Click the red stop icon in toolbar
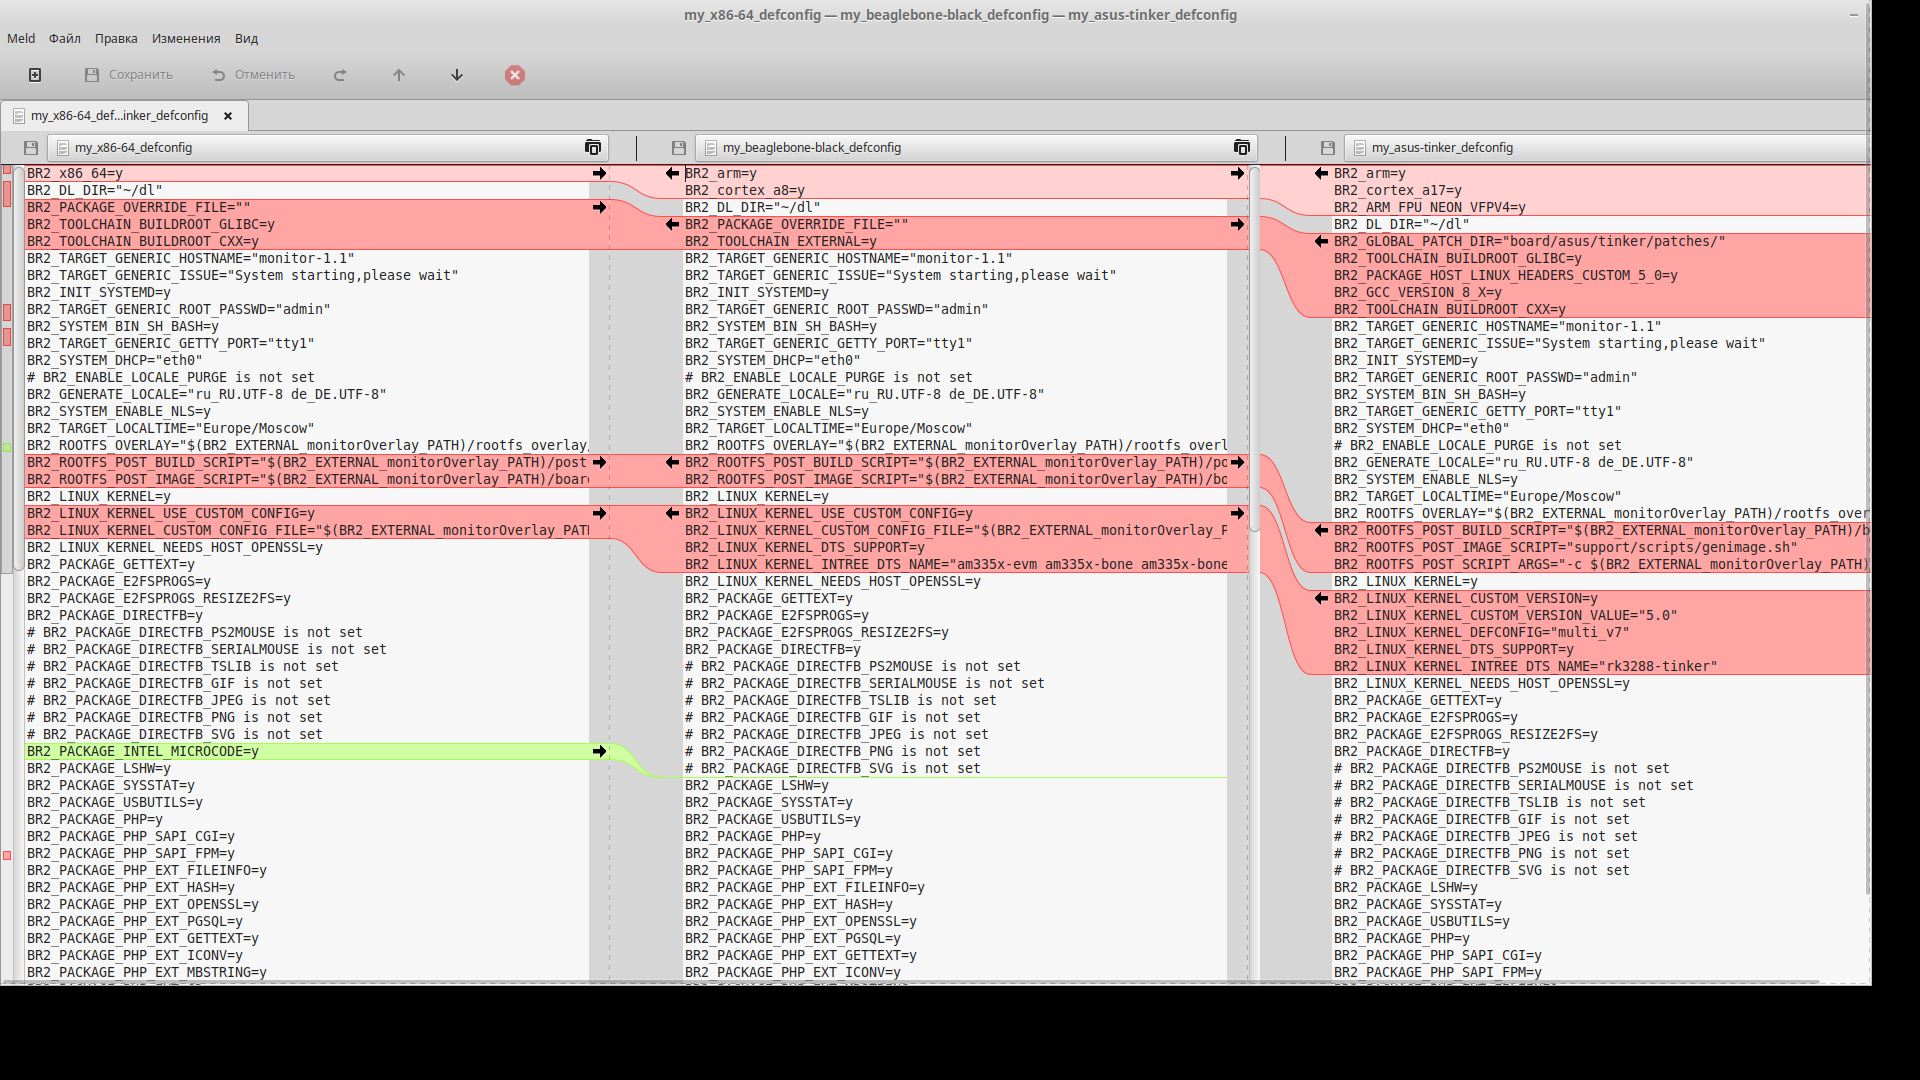The width and height of the screenshot is (1920, 1080). [x=515, y=75]
